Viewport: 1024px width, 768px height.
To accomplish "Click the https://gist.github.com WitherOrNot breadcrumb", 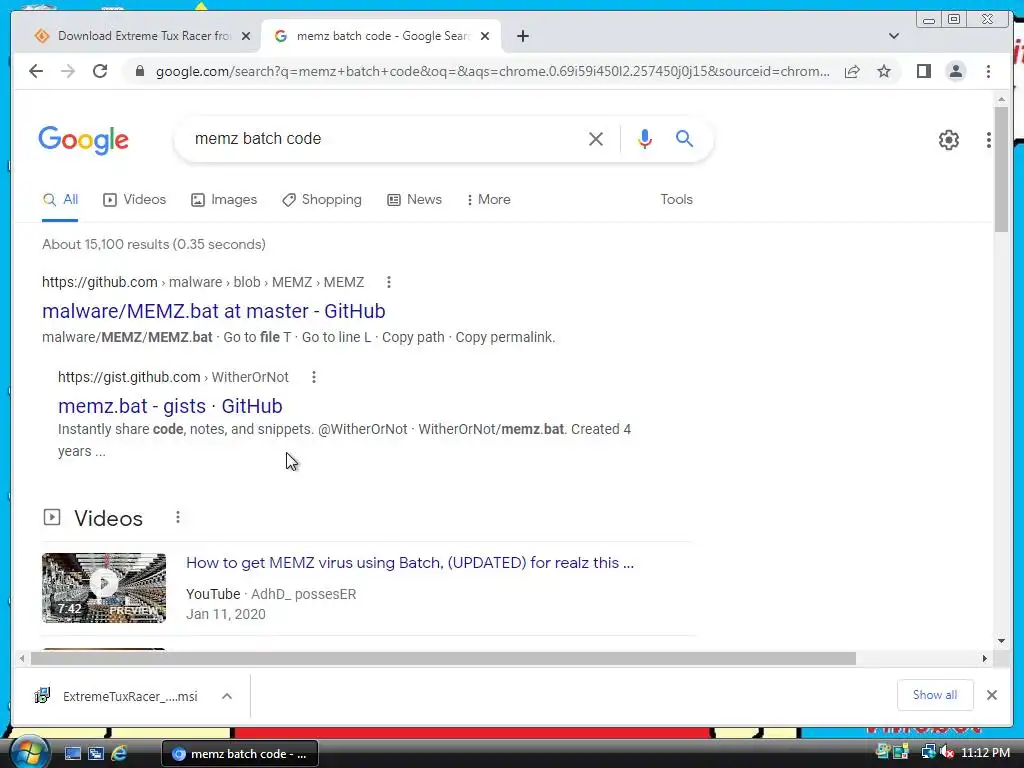I will click(173, 377).
